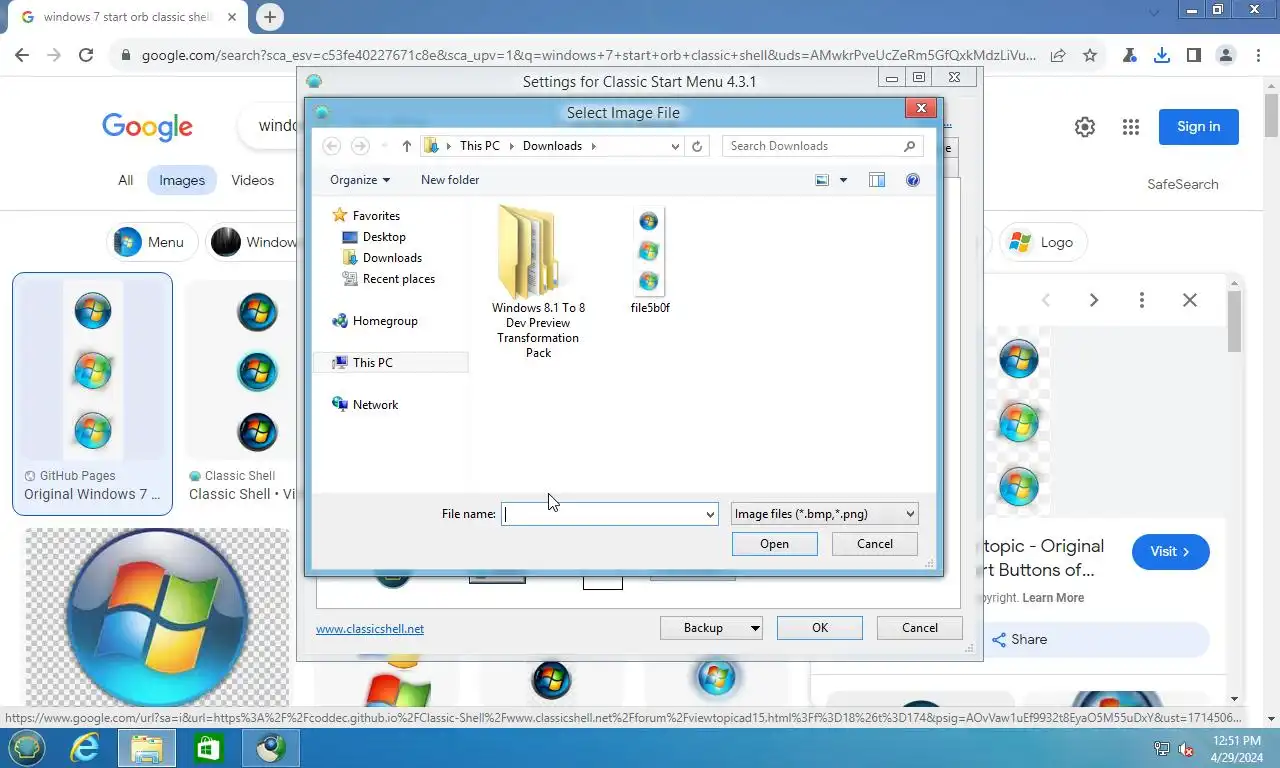Screen dimensions: 1280x768
Task: Click the Downloads breadcrumb in address bar
Action: tap(552, 146)
